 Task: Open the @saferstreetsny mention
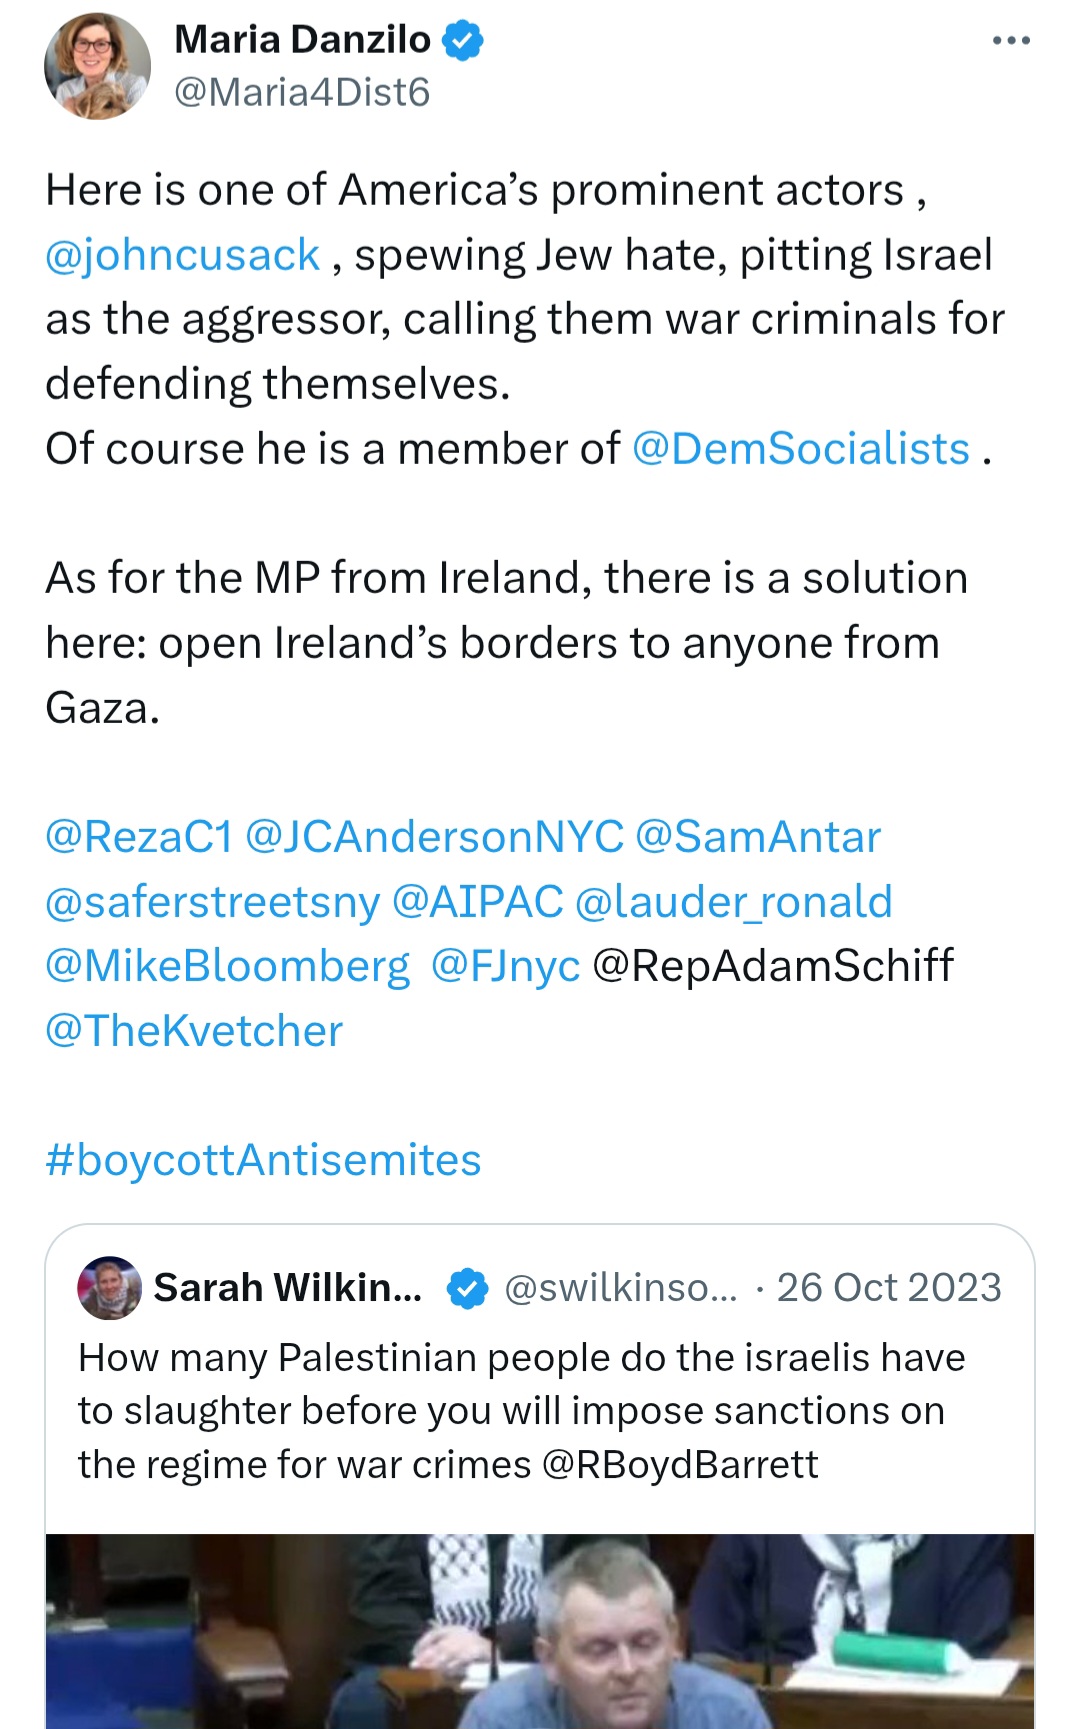pos(212,901)
